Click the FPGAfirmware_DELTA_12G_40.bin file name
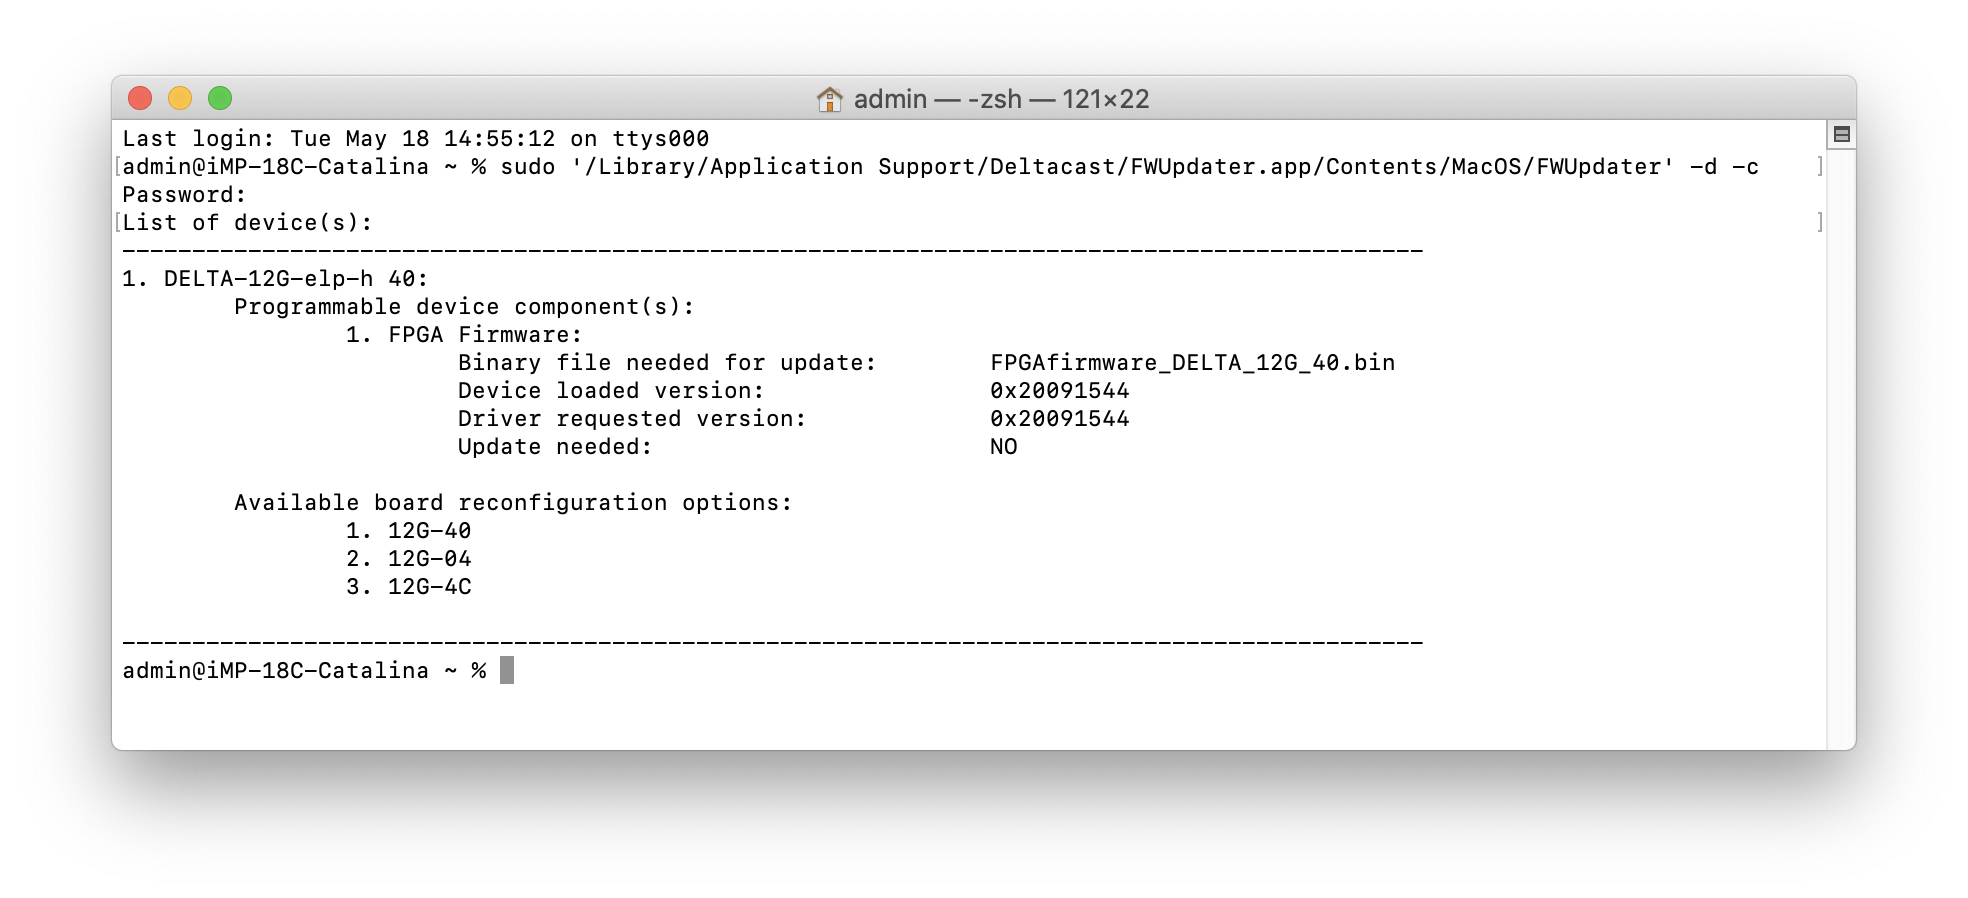The height and width of the screenshot is (898, 1968). click(x=1192, y=363)
